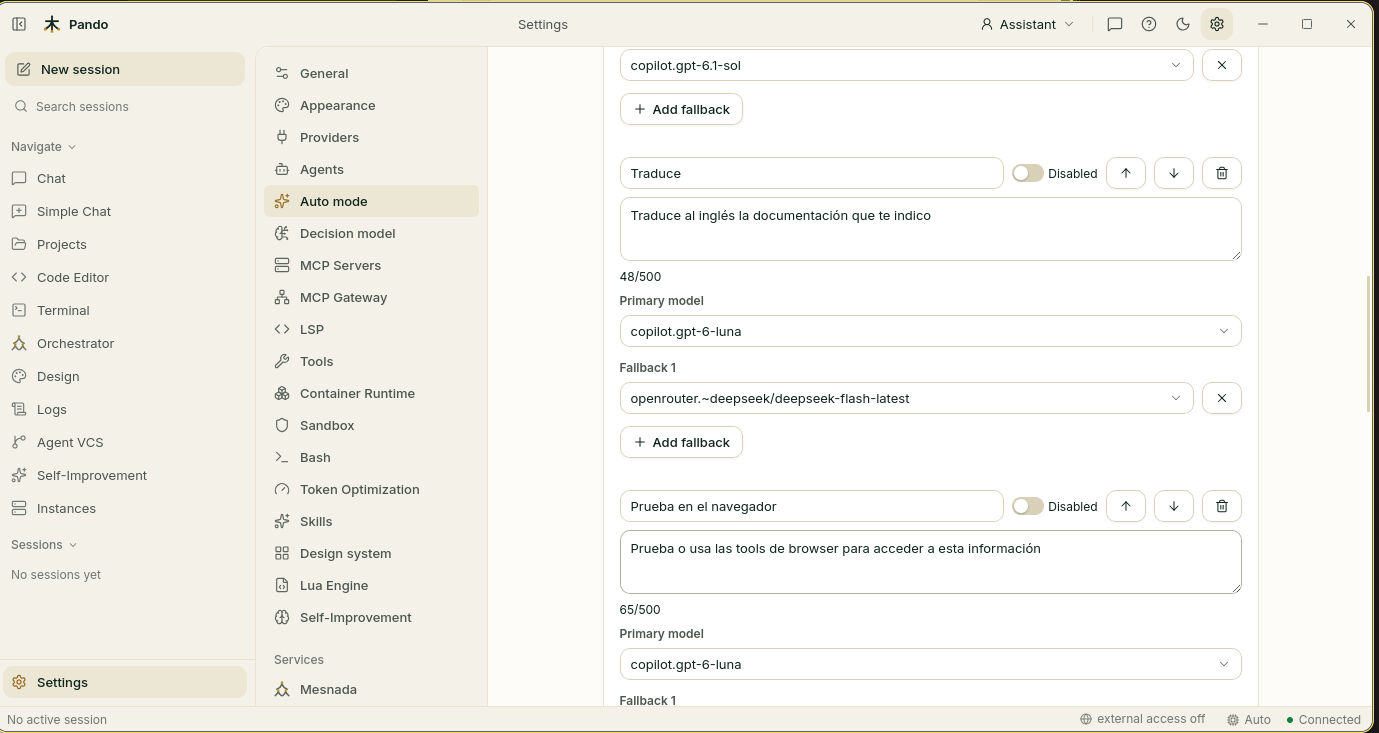
Task: Move the Traduce rule up
Action: coord(1126,173)
